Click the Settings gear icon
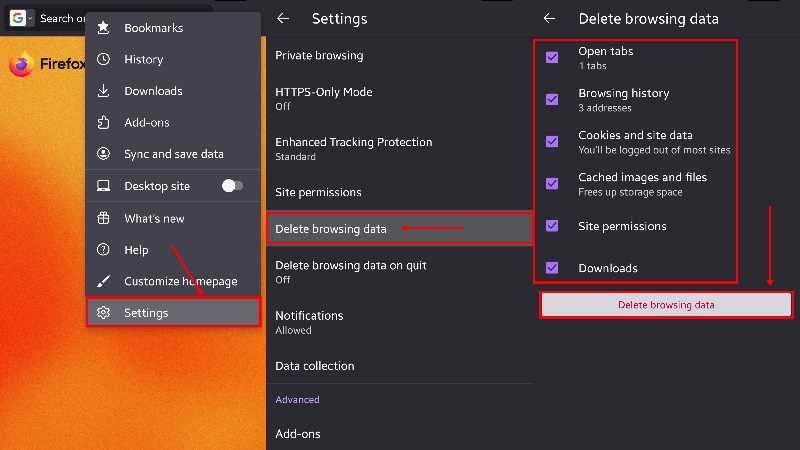800x450 pixels. (103, 313)
